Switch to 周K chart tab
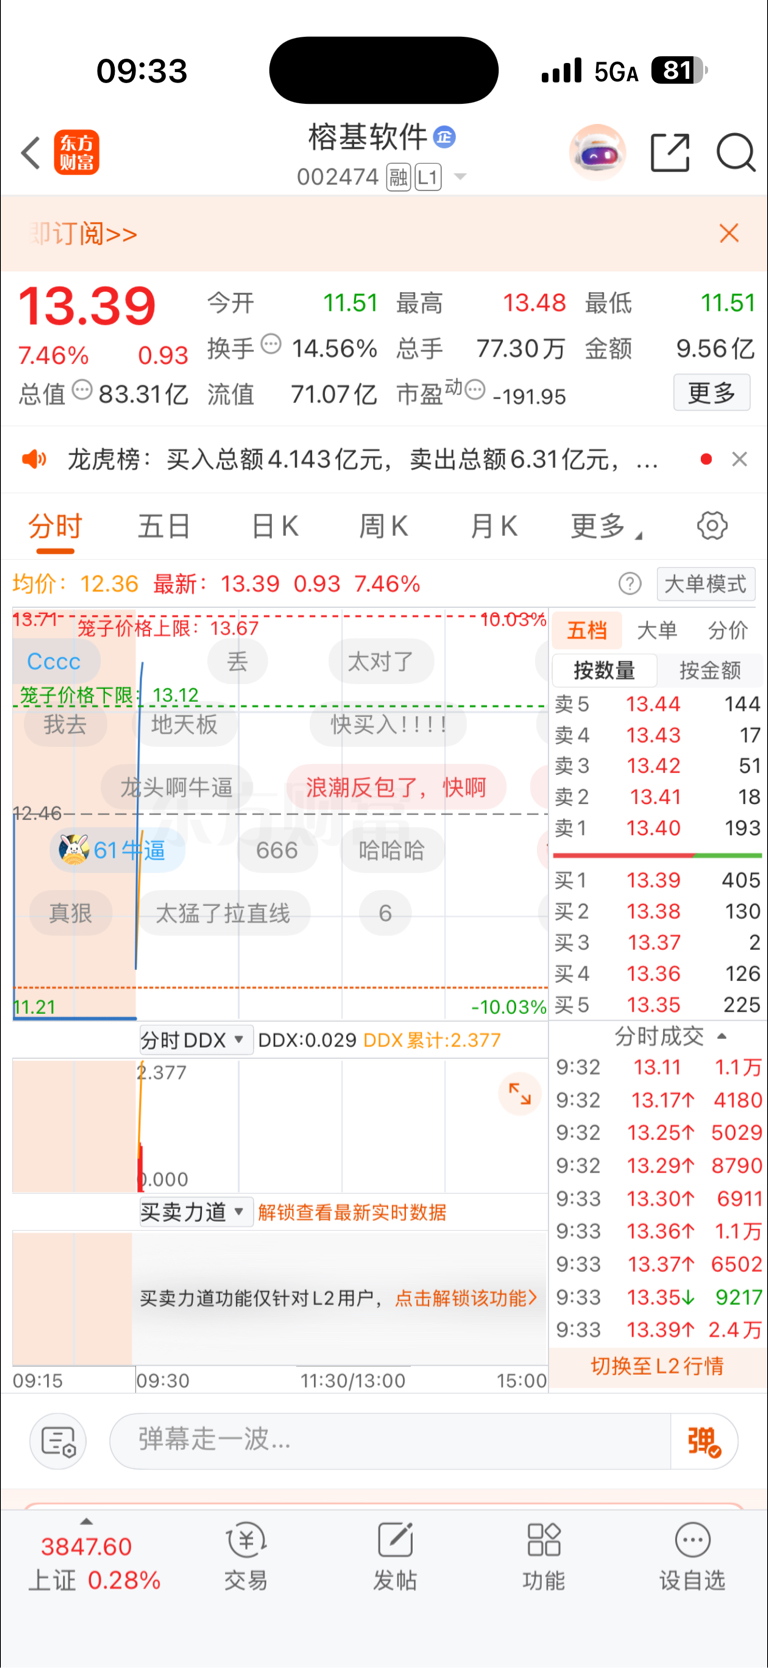Viewport: 769px width, 1668px height. click(x=383, y=526)
